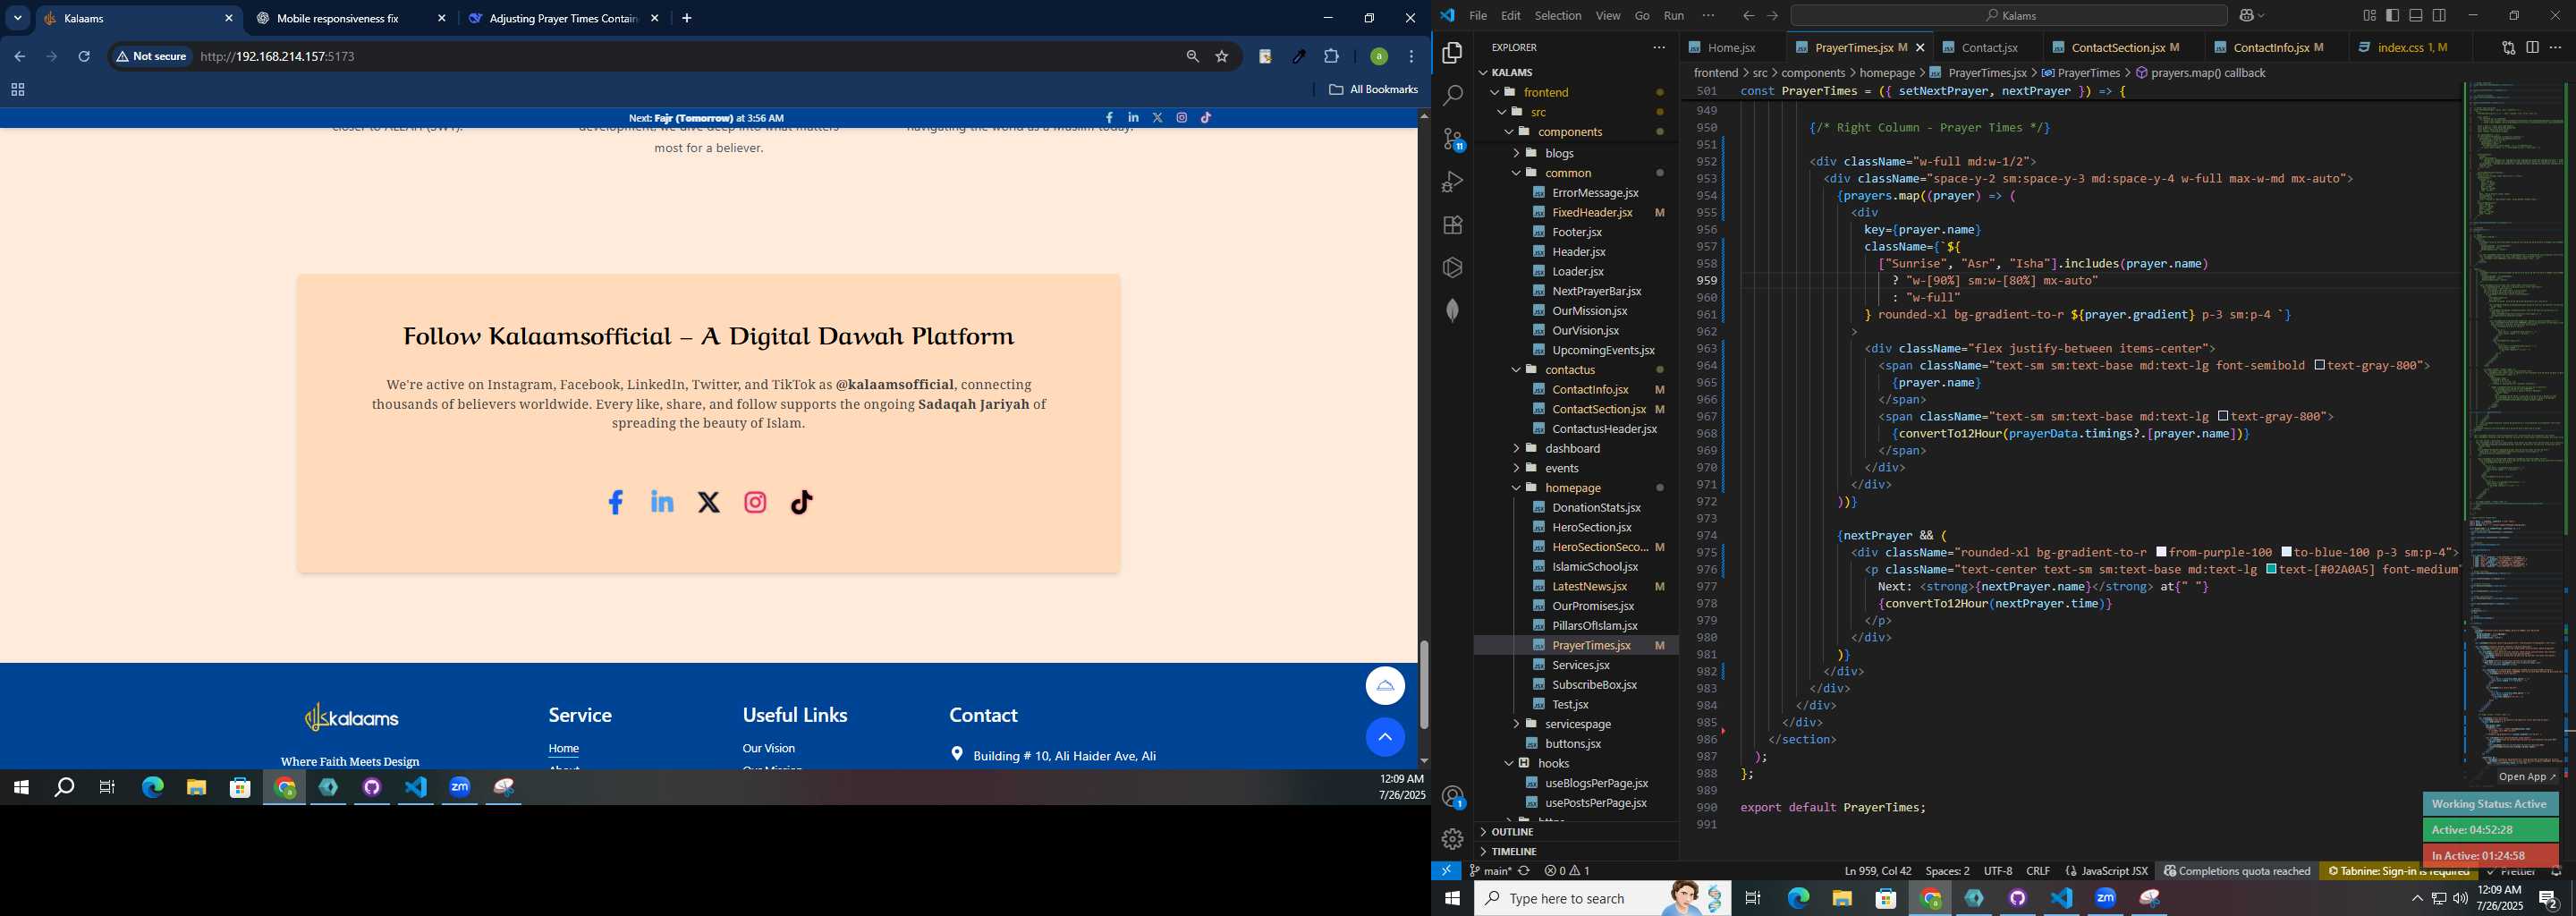The height and width of the screenshot is (916, 2576).
Task: Open the Selection menu in VS Code
Action: point(1558,16)
